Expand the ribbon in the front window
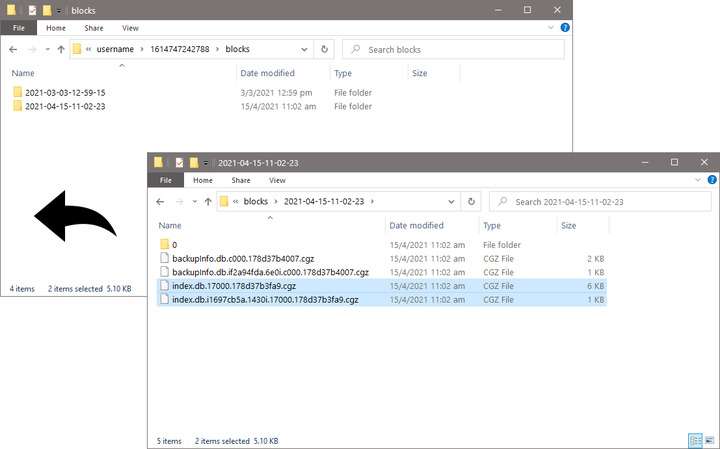Image resolution: width=720 pixels, height=449 pixels. coord(698,181)
